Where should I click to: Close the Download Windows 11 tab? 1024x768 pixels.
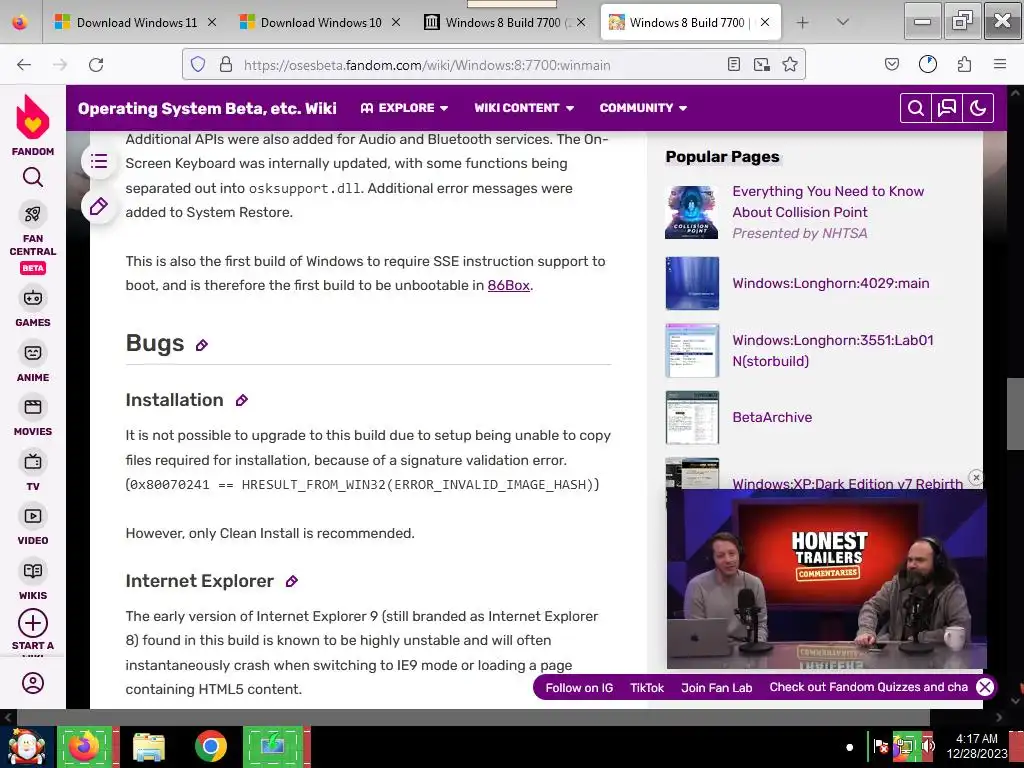pos(212,22)
